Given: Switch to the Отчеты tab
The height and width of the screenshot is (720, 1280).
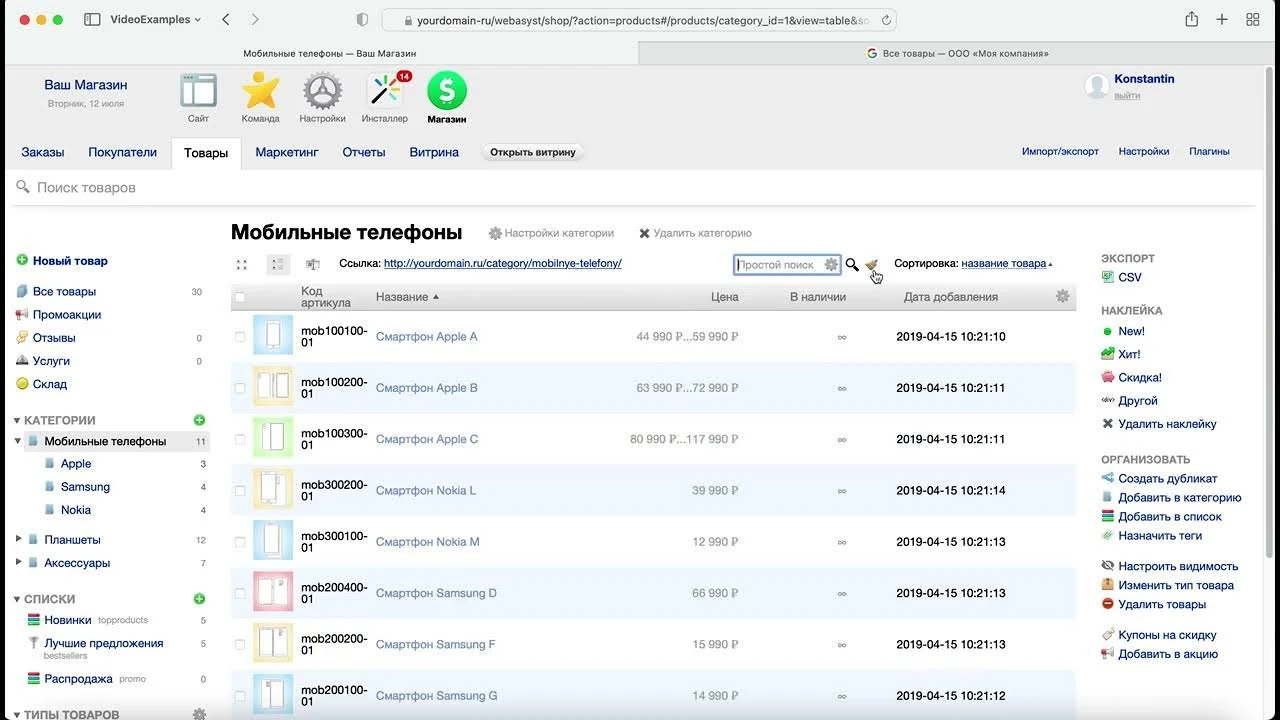Looking at the screenshot, I should click(364, 152).
